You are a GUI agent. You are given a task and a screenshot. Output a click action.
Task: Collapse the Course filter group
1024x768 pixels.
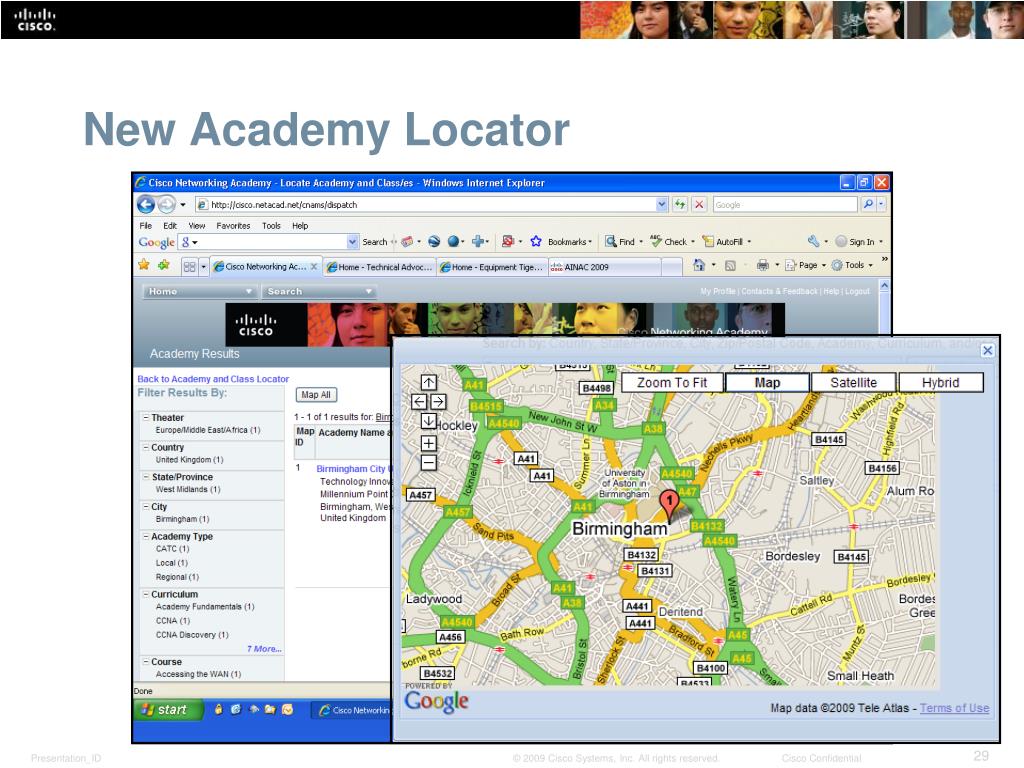[x=146, y=662]
